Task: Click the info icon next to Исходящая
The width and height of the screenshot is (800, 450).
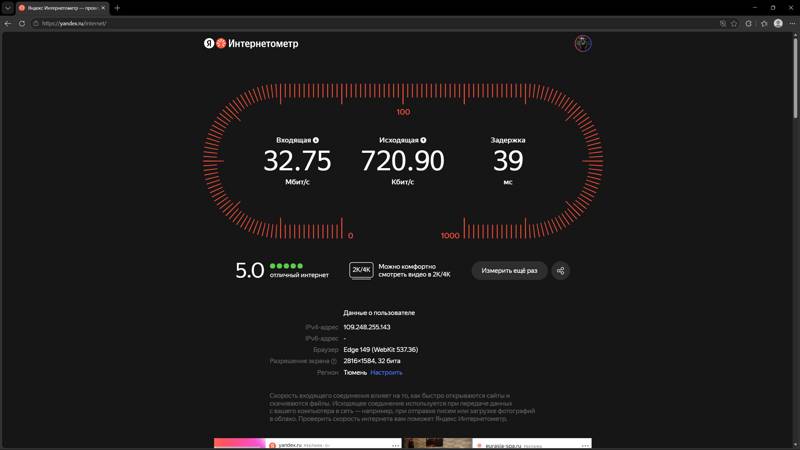Action: [423, 140]
